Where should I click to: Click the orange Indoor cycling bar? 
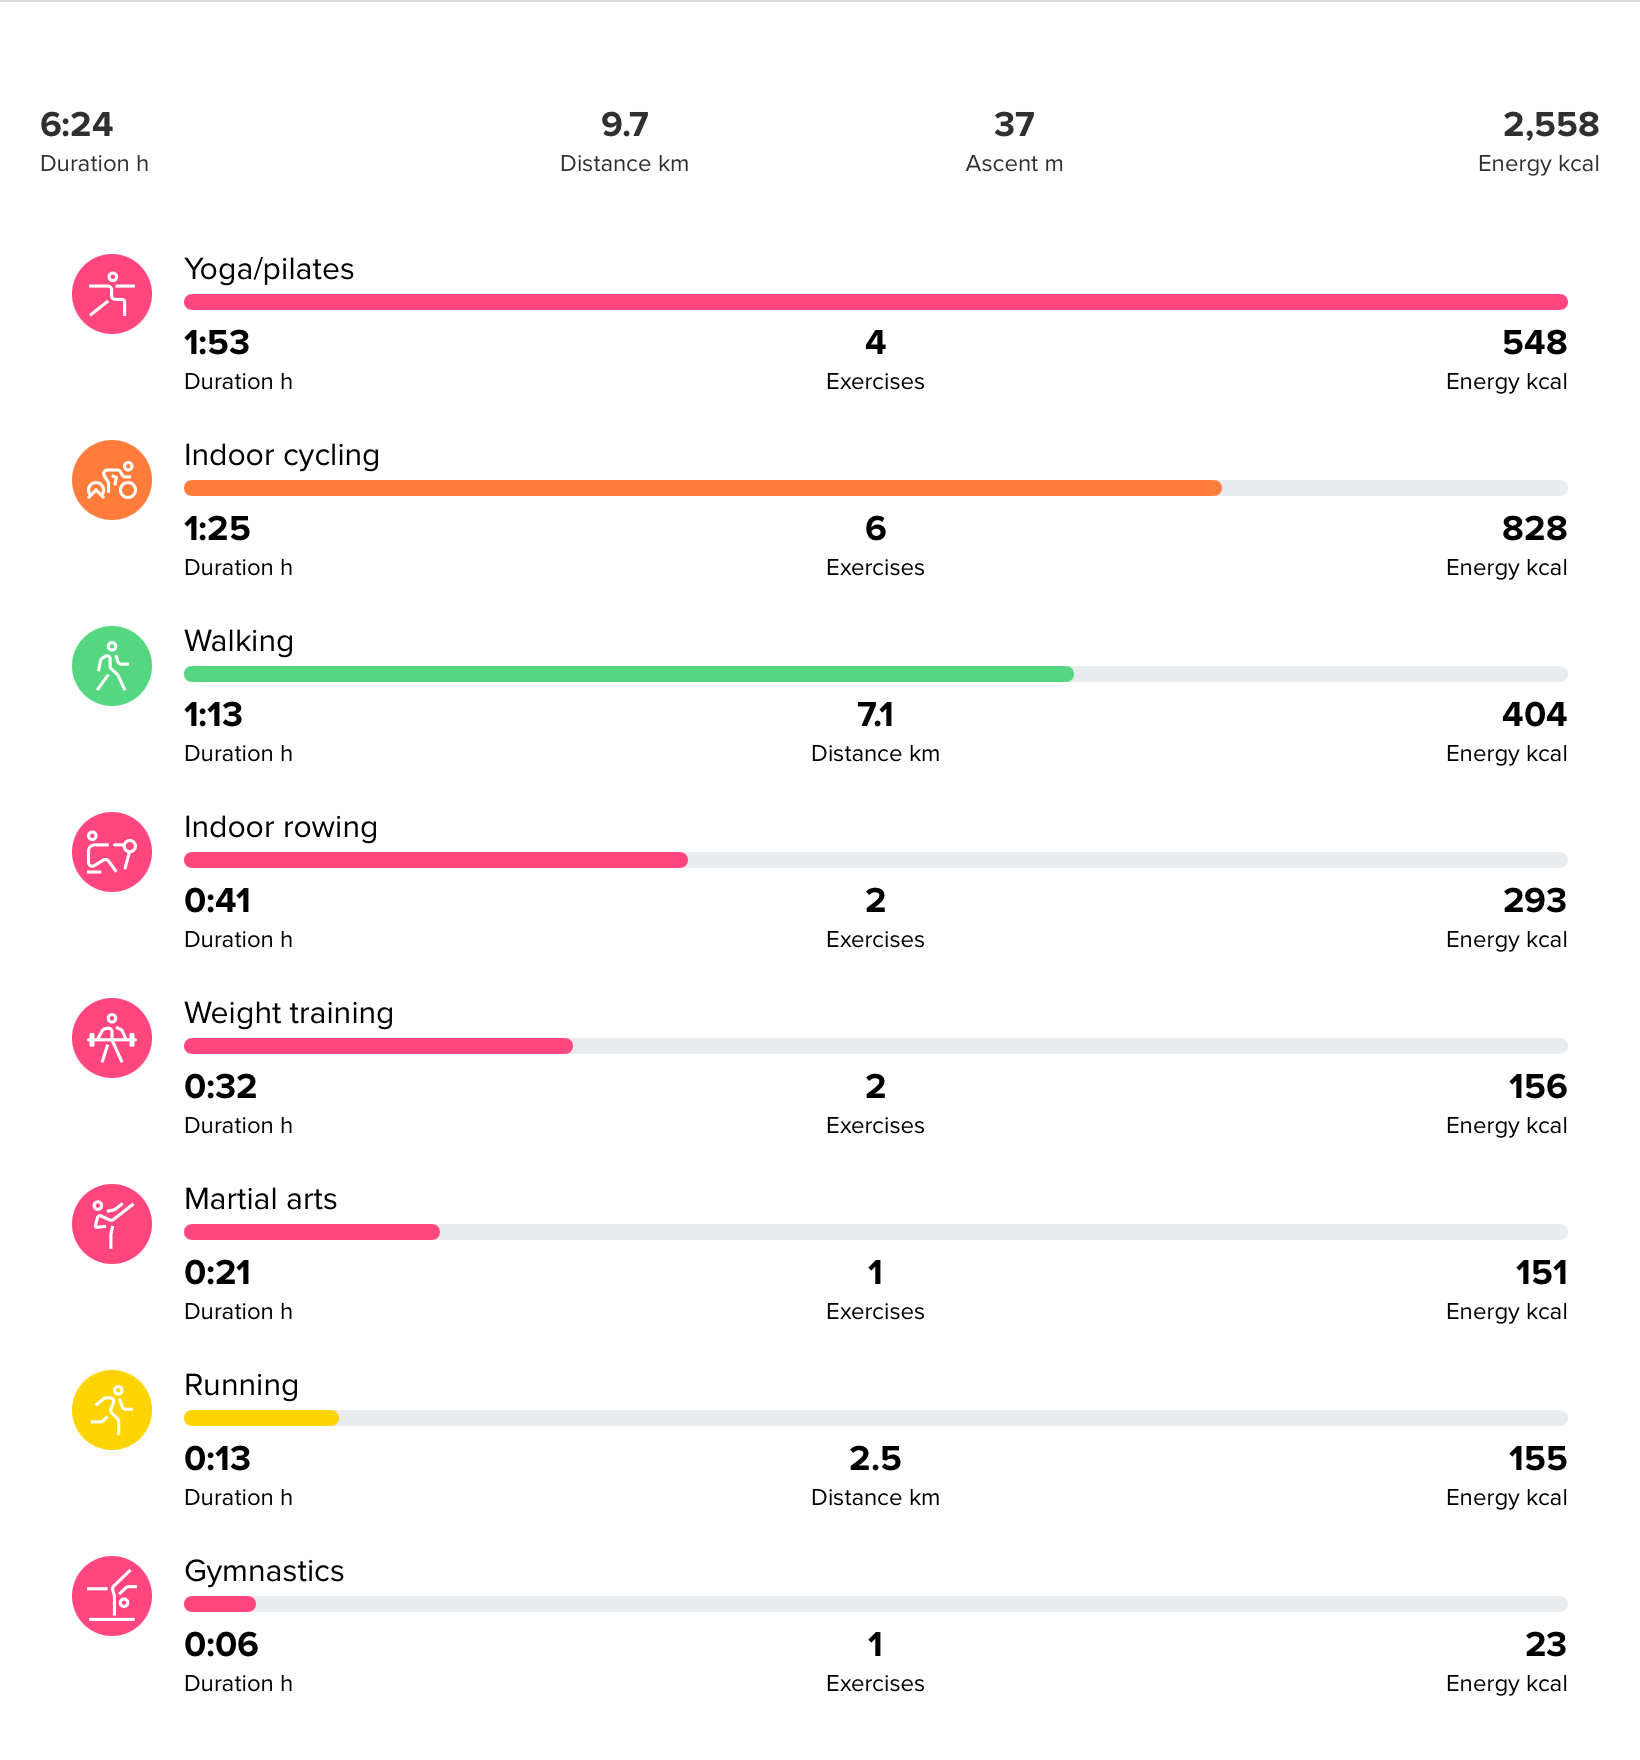point(703,488)
